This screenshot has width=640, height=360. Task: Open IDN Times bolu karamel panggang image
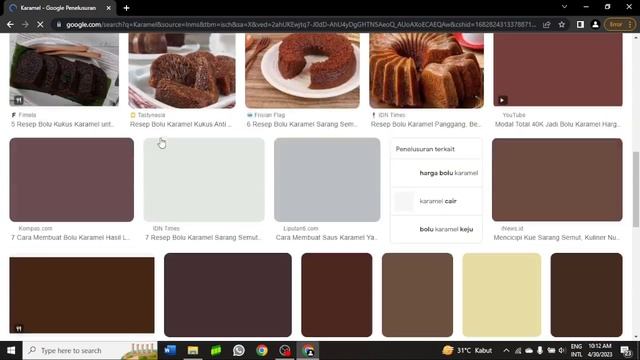pyautogui.click(x=427, y=71)
